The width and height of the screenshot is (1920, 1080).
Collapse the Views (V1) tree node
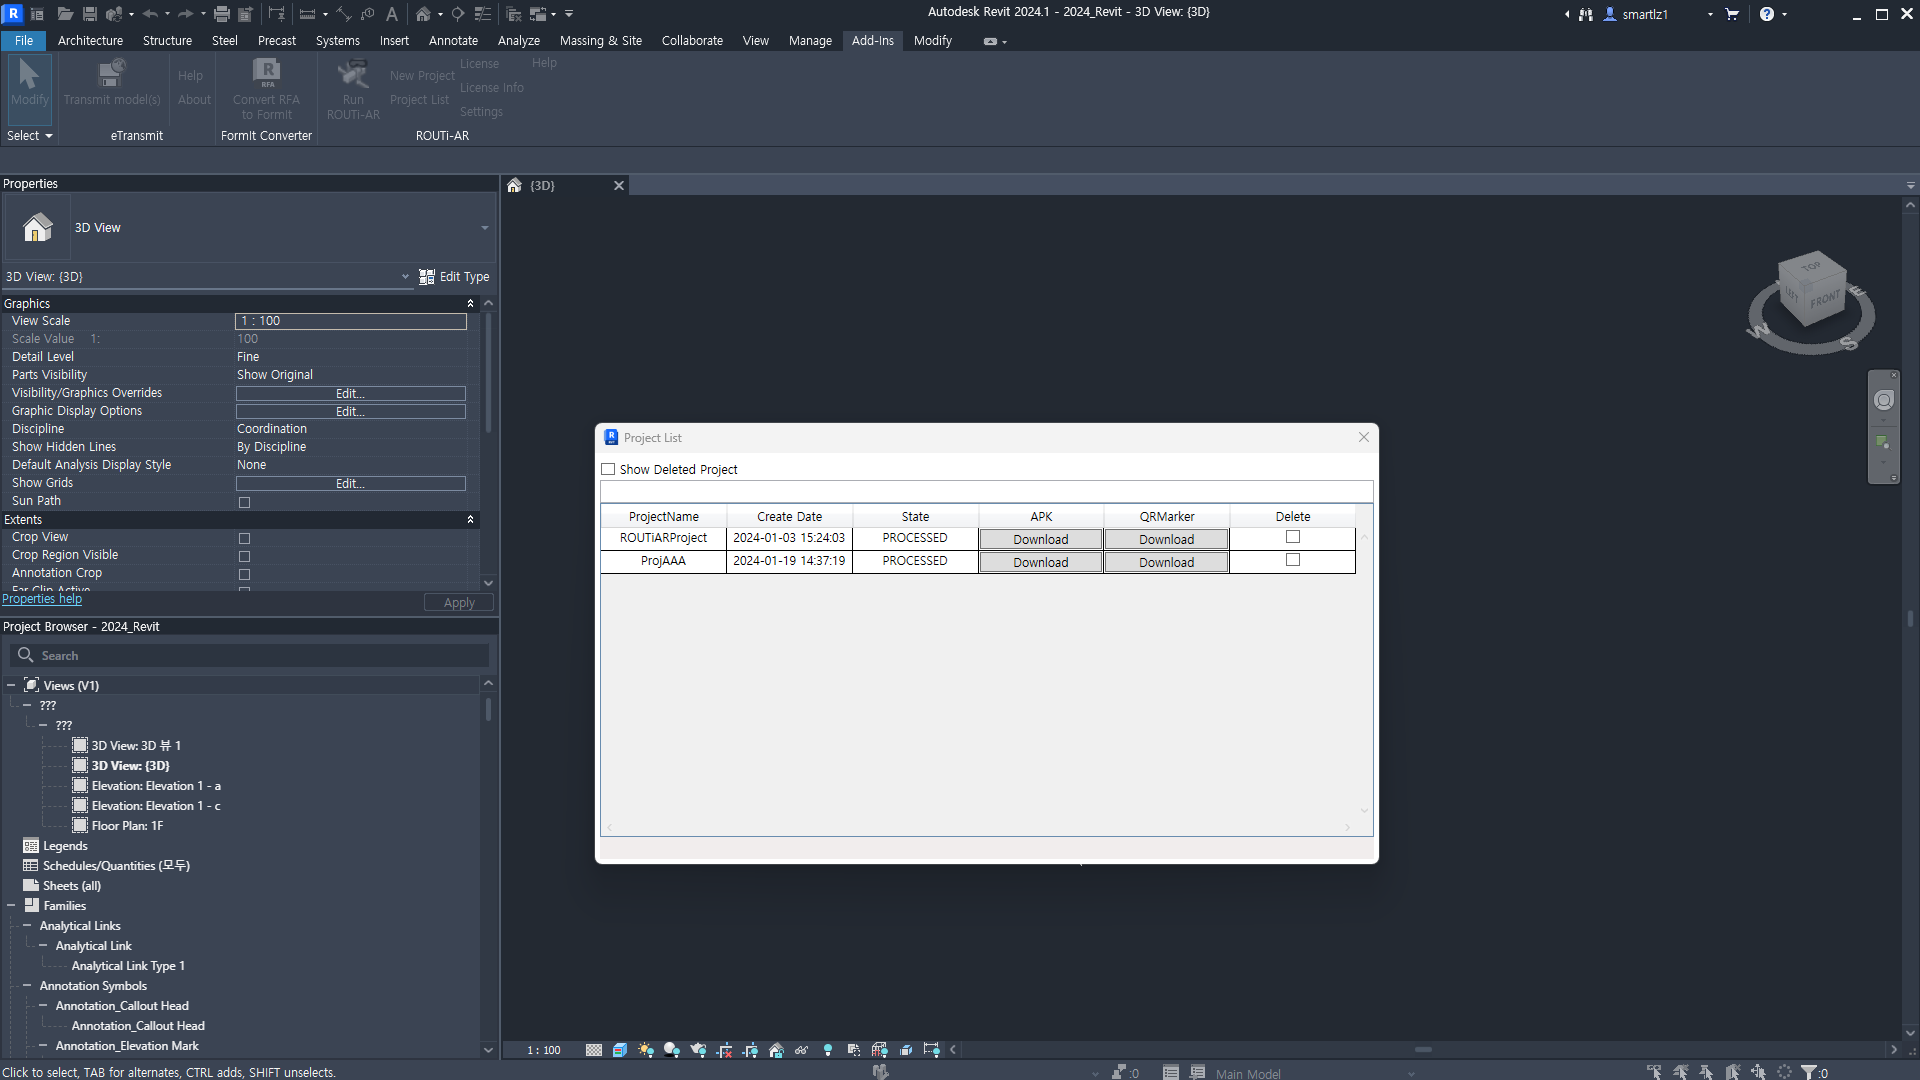pos(11,685)
